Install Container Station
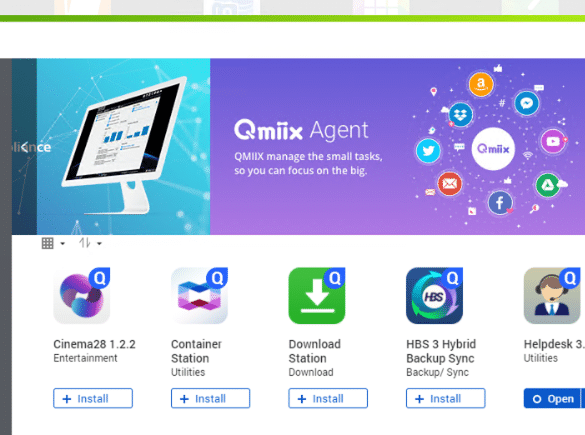 tap(210, 398)
